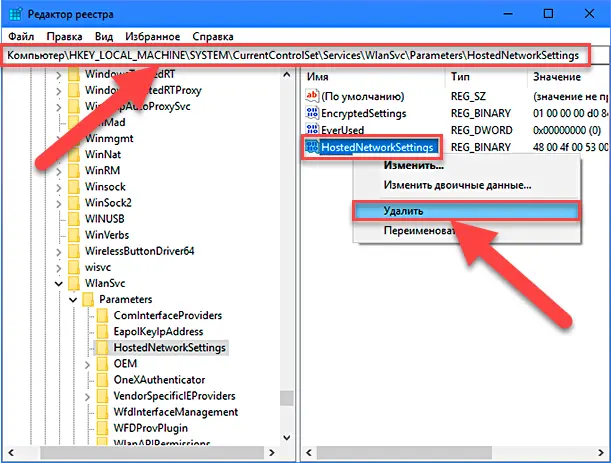
Task: Click tree pane scroll down arrow
Action: (x=287, y=437)
